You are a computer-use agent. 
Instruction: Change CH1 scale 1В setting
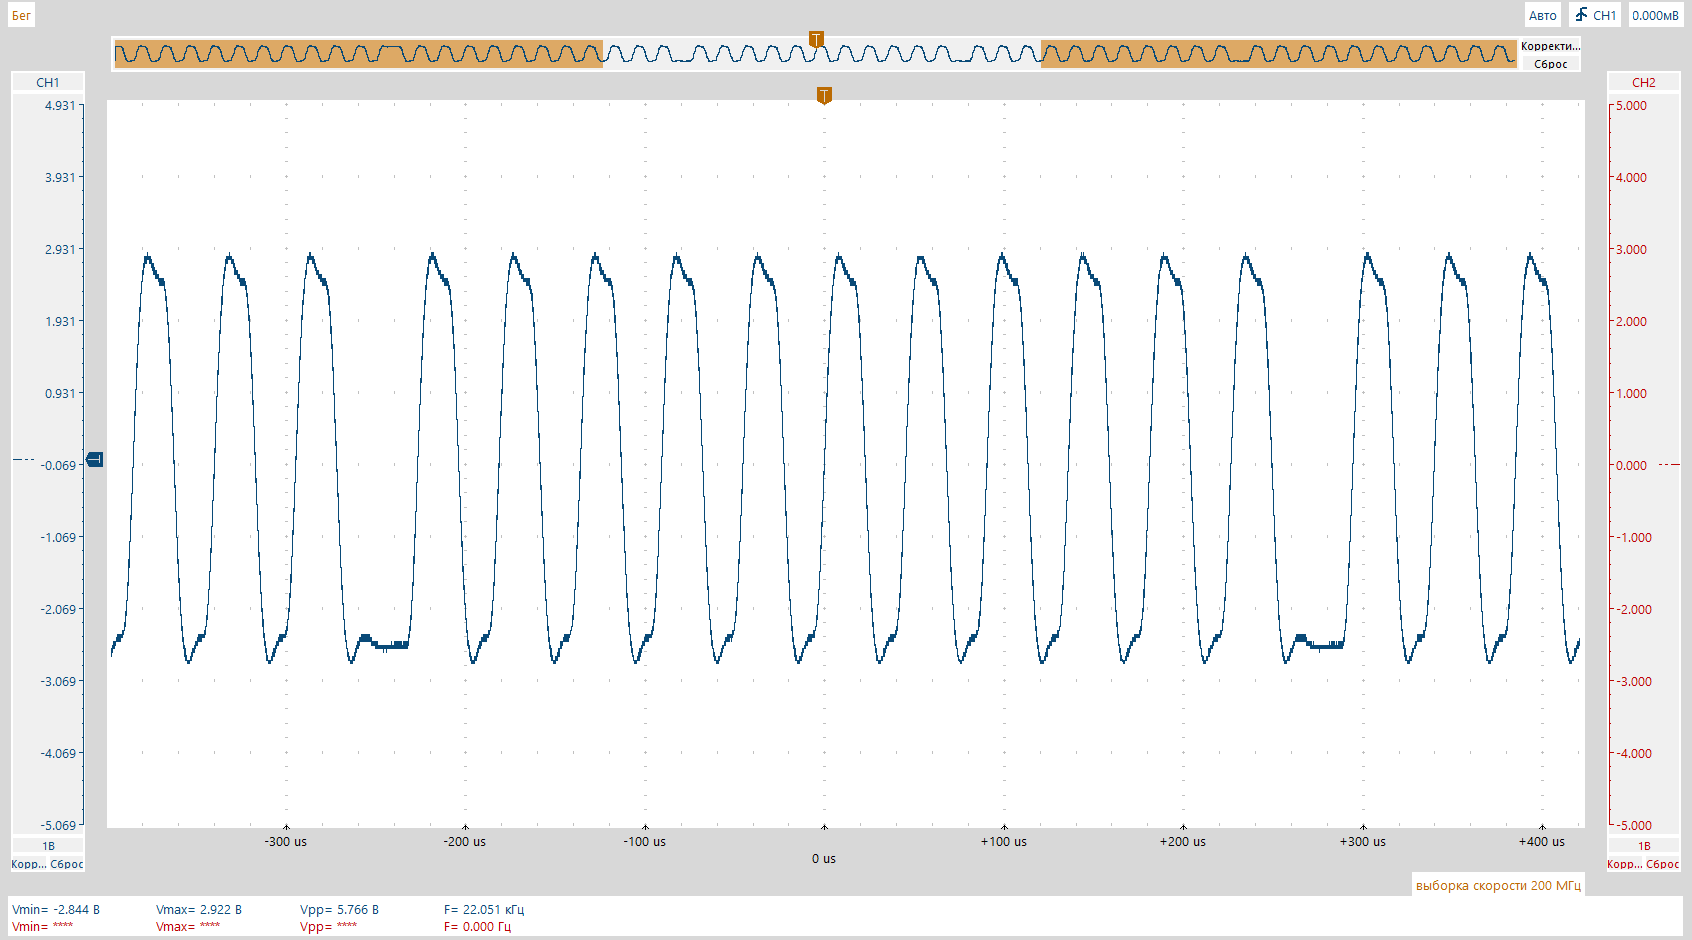click(x=47, y=846)
